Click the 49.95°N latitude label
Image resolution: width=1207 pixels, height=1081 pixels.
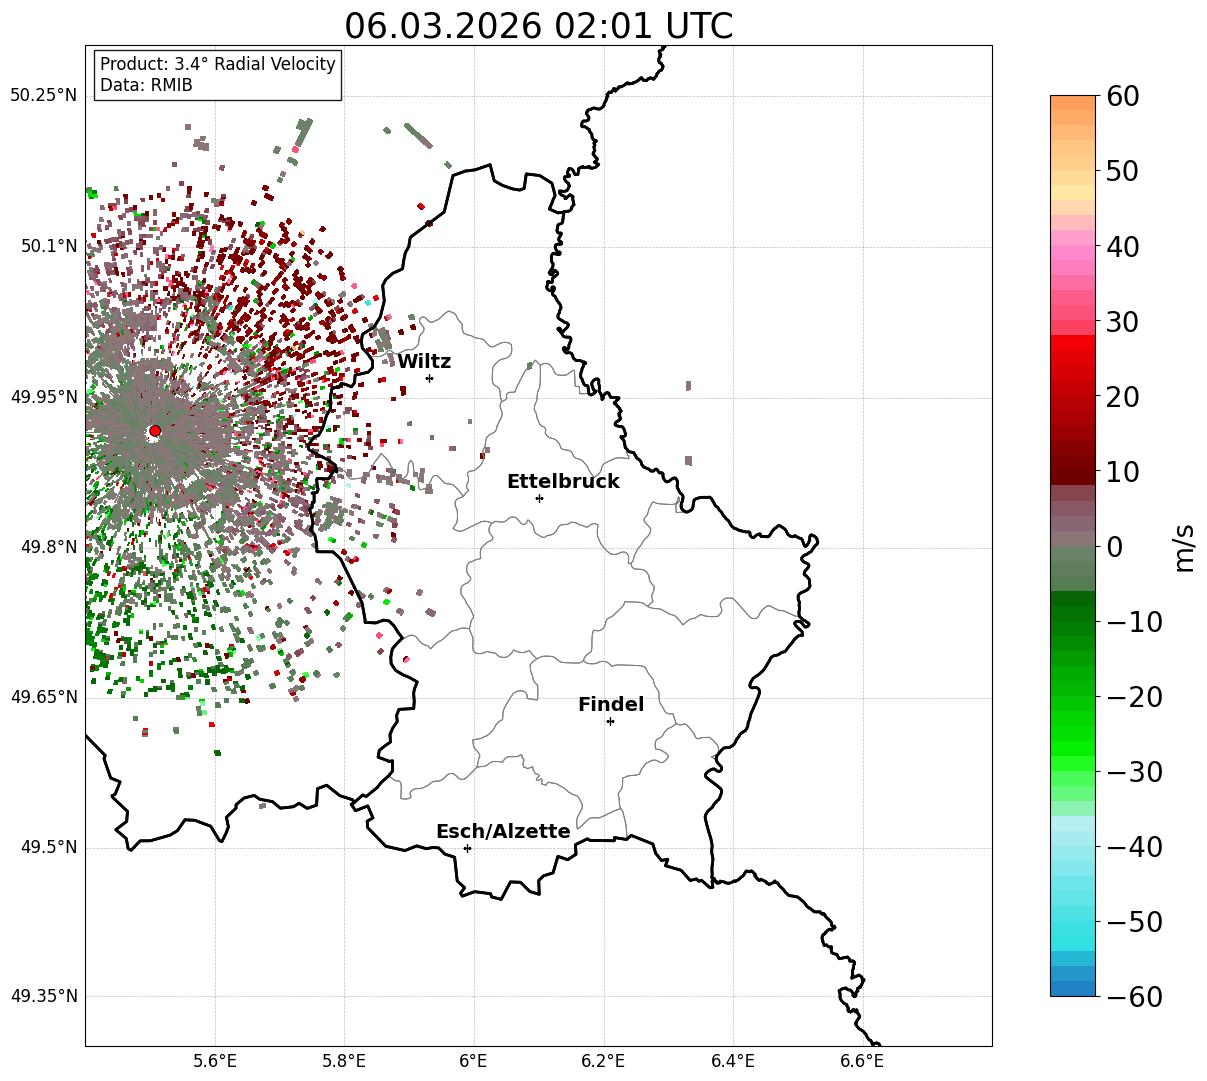(43, 397)
